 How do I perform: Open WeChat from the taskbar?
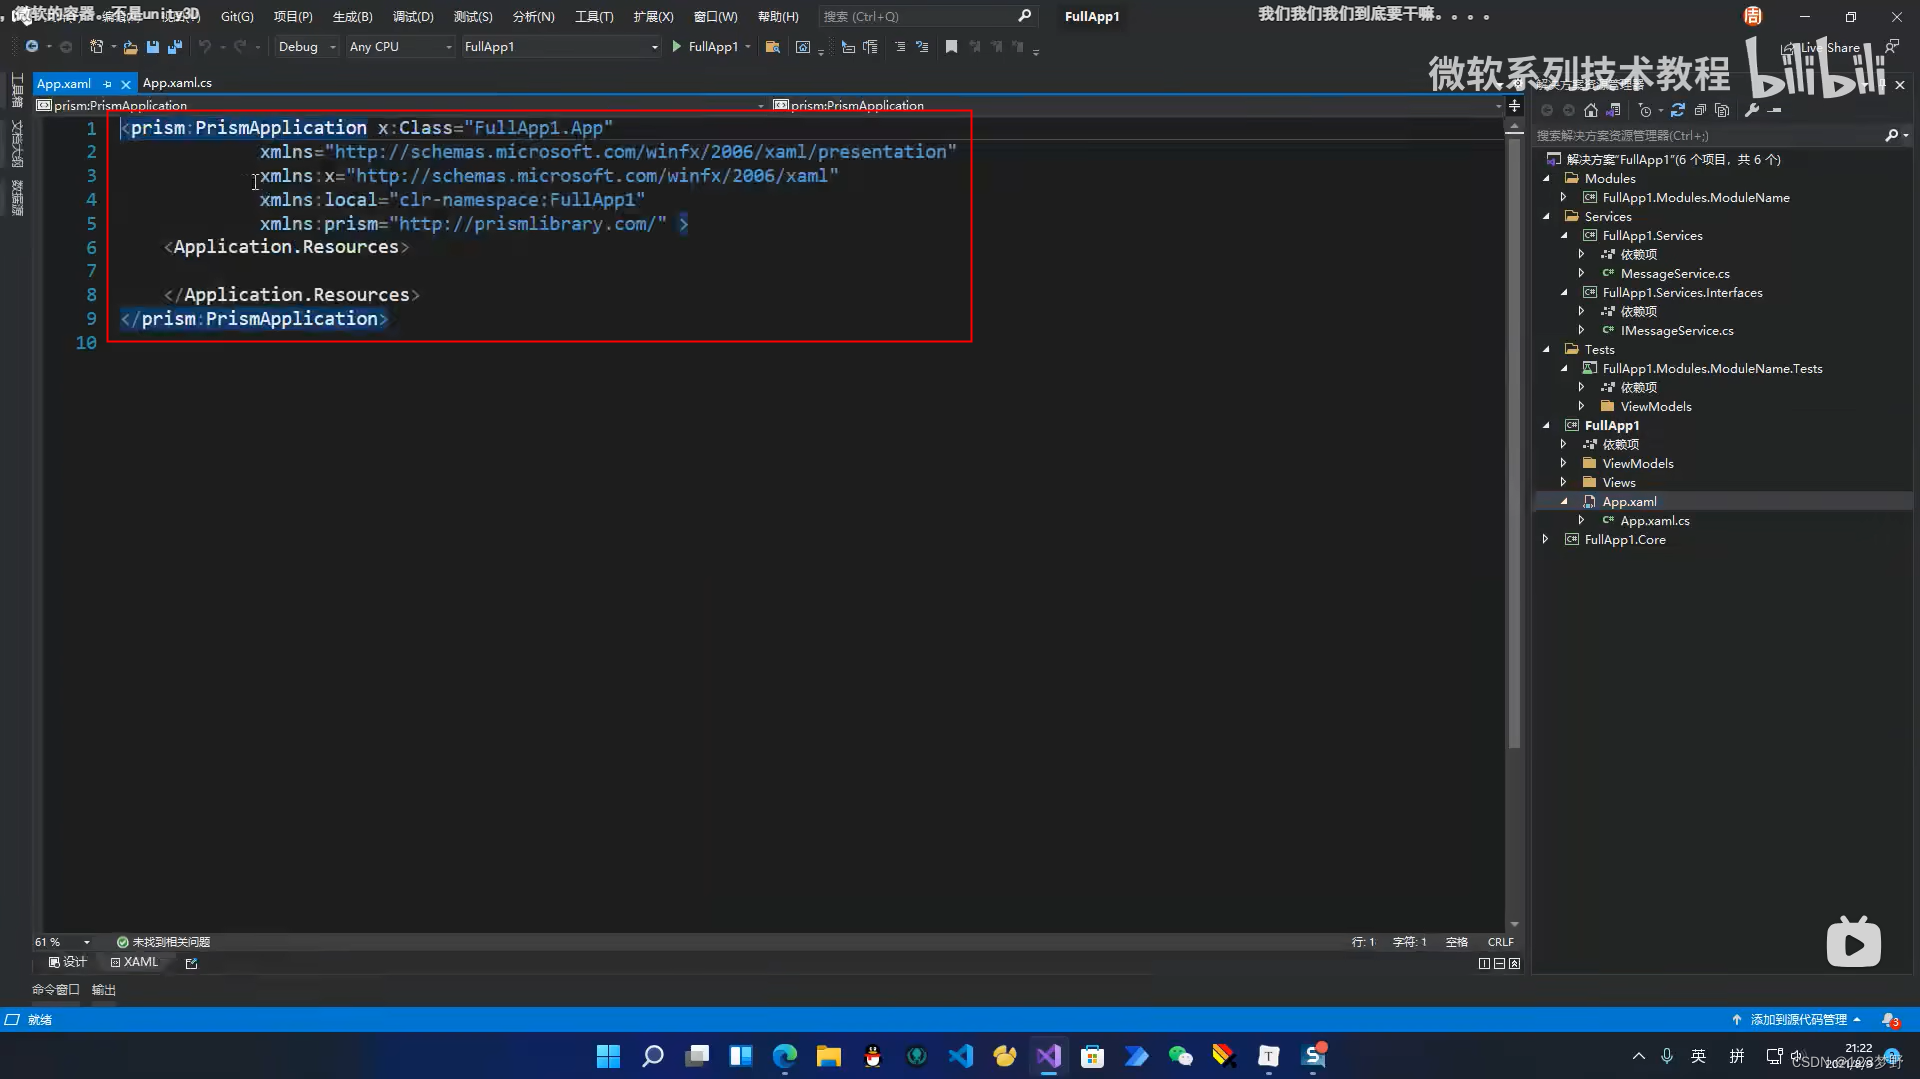click(1180, 1056)
